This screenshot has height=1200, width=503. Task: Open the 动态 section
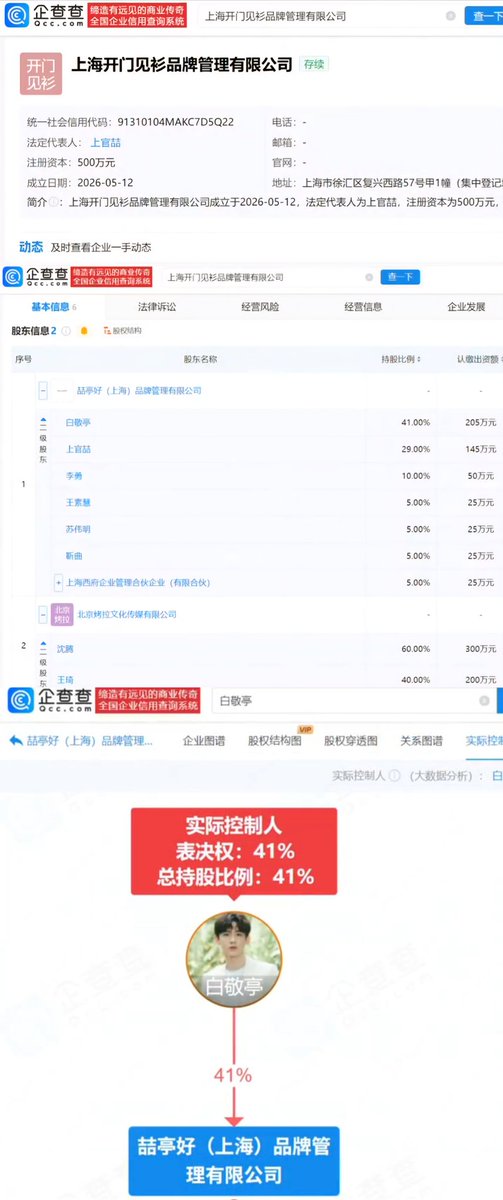31,247
